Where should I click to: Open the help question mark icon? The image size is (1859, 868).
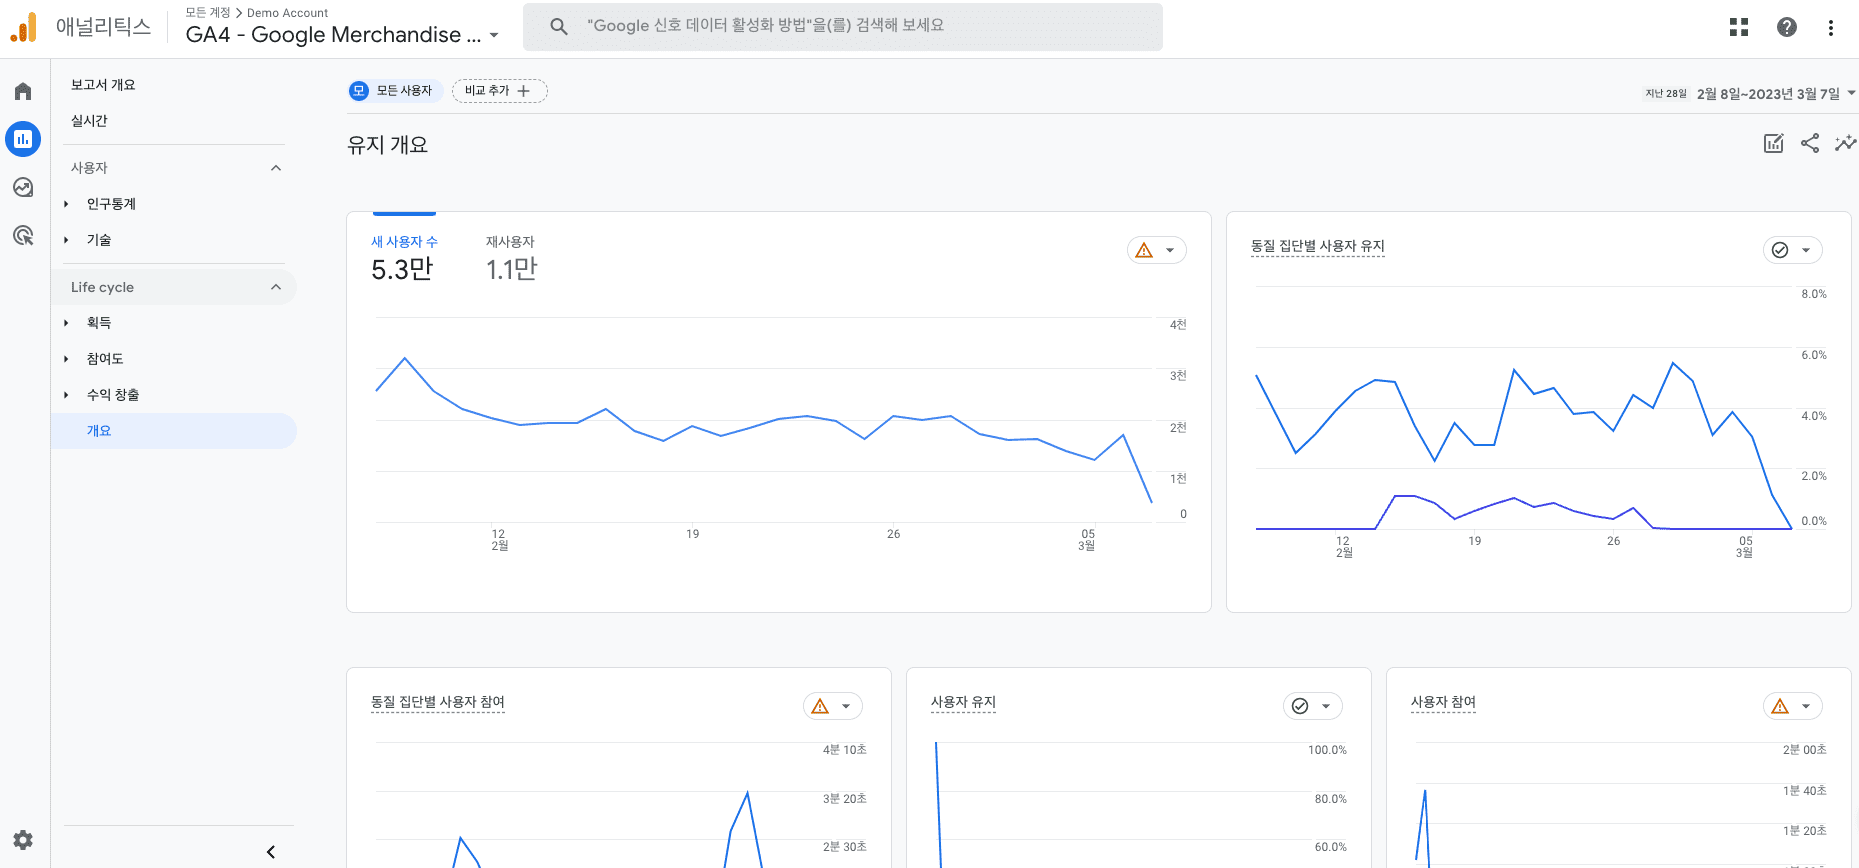(1787, 27)
